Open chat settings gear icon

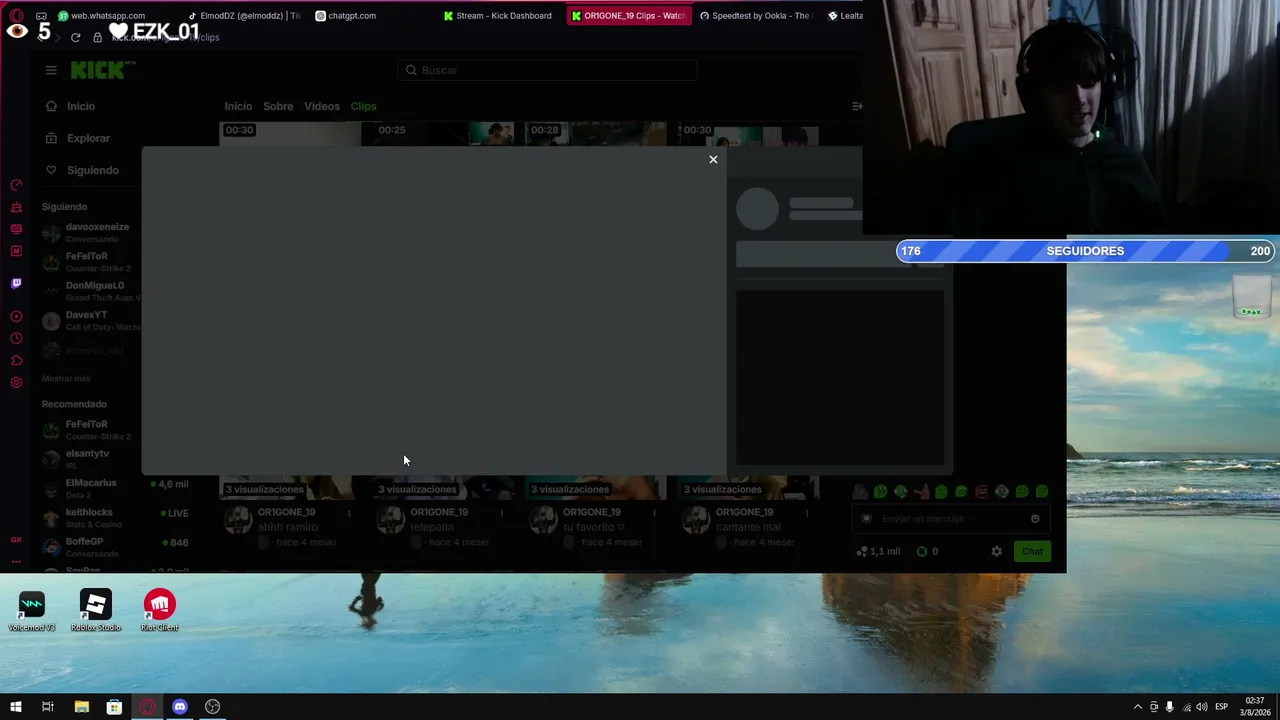click(996, 551)
